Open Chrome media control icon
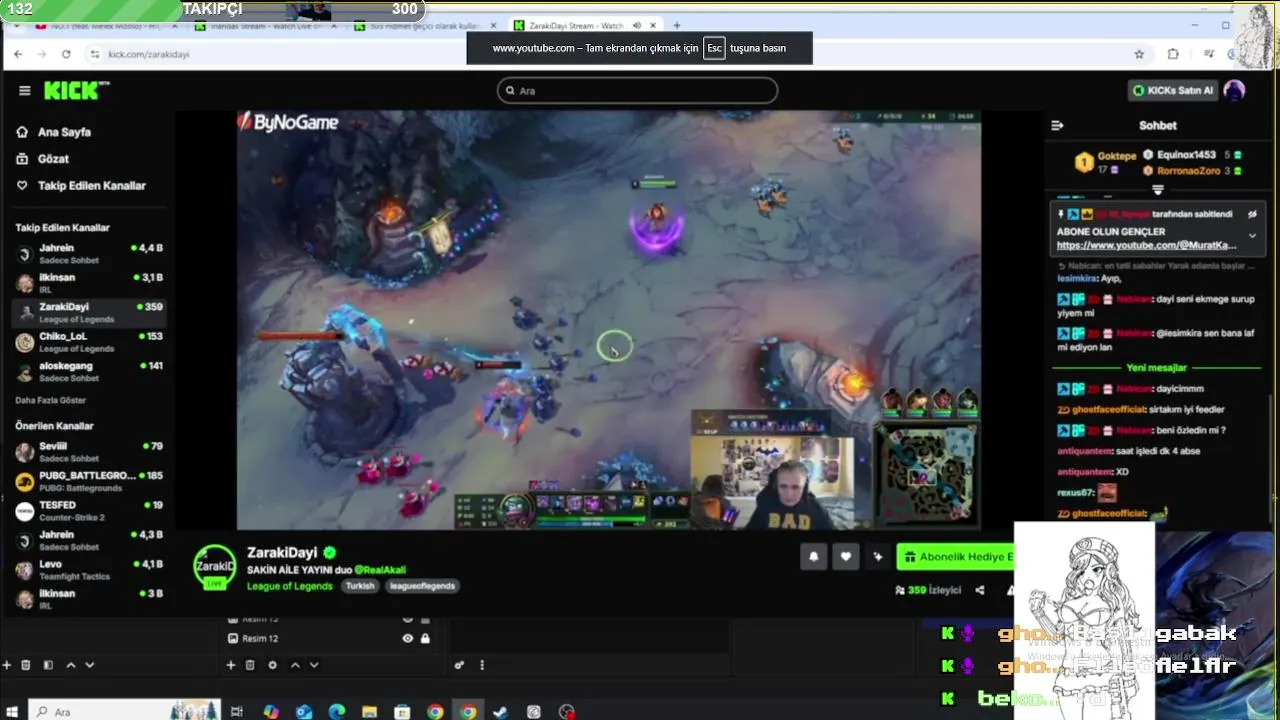 point(1208,54)
